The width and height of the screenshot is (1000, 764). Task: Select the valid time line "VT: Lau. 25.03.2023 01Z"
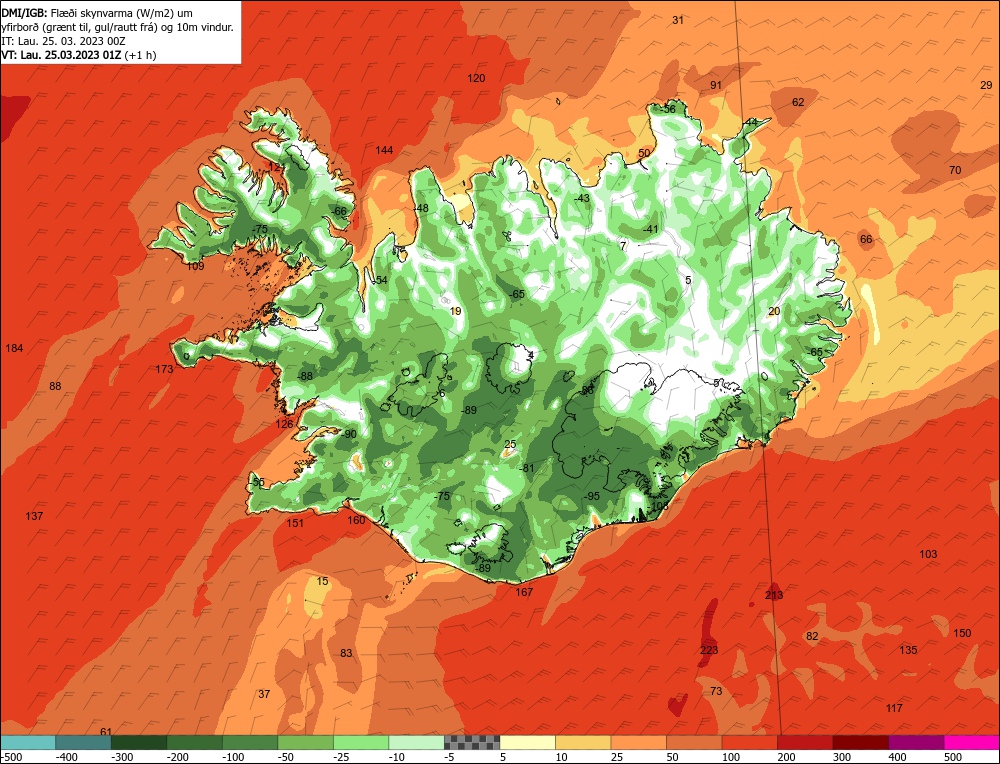click(61, 55)
